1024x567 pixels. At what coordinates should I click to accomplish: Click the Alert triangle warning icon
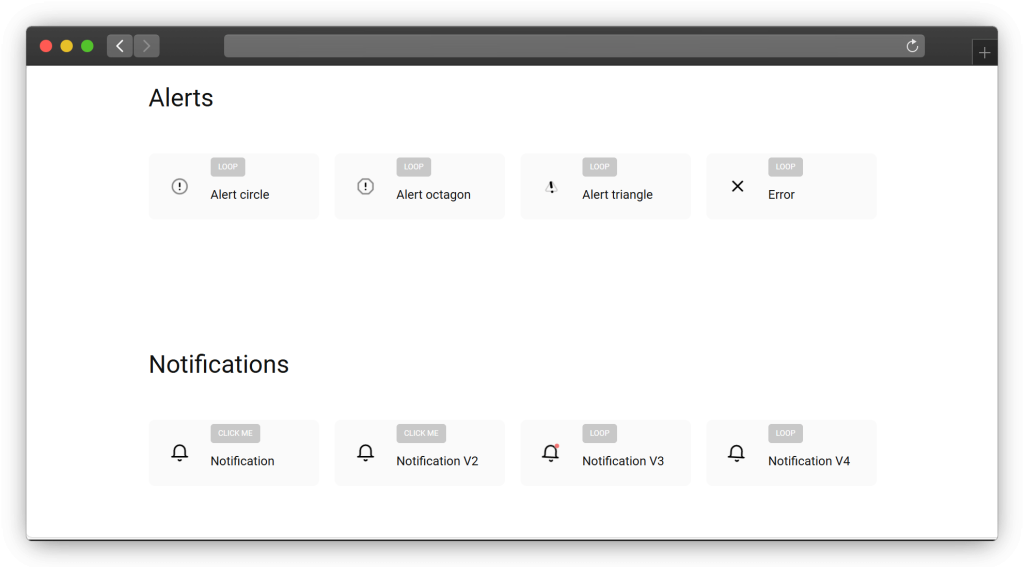tap(551, 186)
